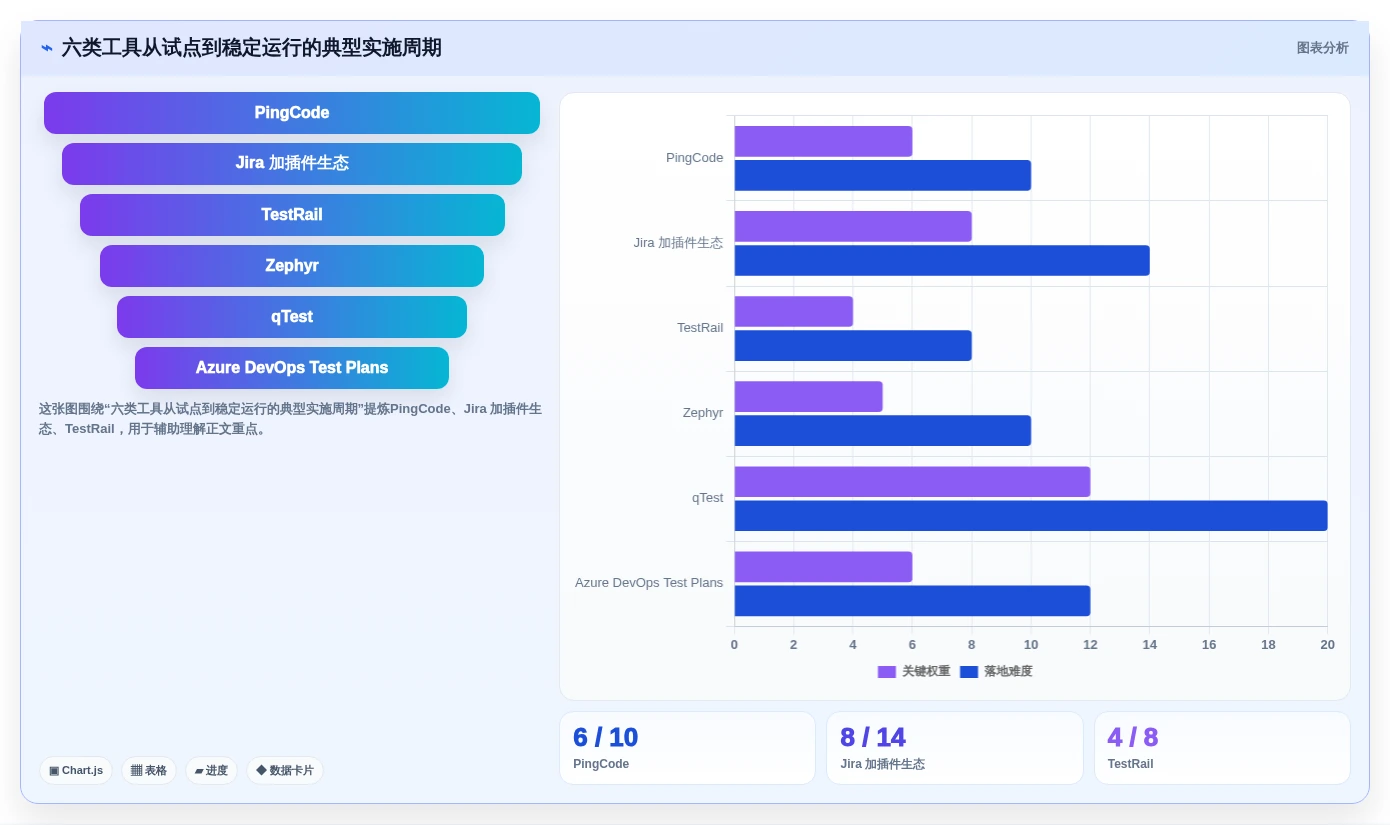Click the purple 关键权重 legend color box

tap(887, 672)
